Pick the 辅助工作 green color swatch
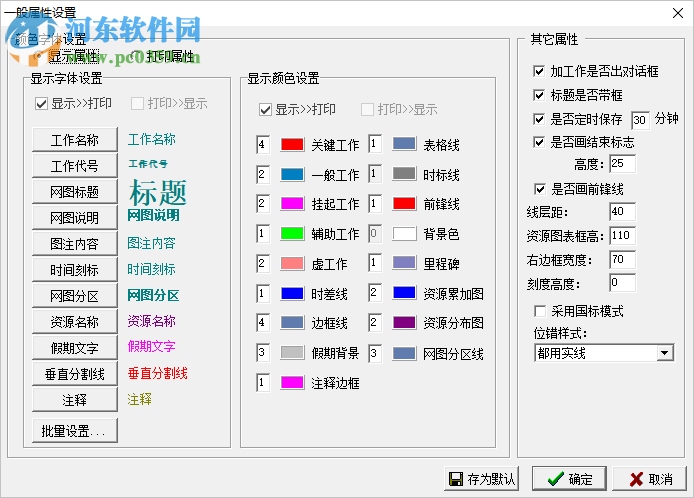This screenshot has height=498, width=694. [292, 233]
